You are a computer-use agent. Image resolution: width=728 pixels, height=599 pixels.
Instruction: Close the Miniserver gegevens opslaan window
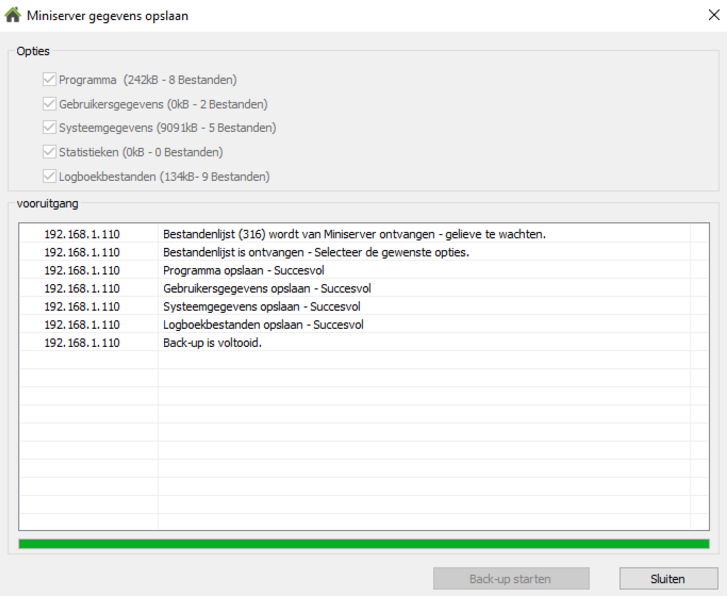click(711, 15)
